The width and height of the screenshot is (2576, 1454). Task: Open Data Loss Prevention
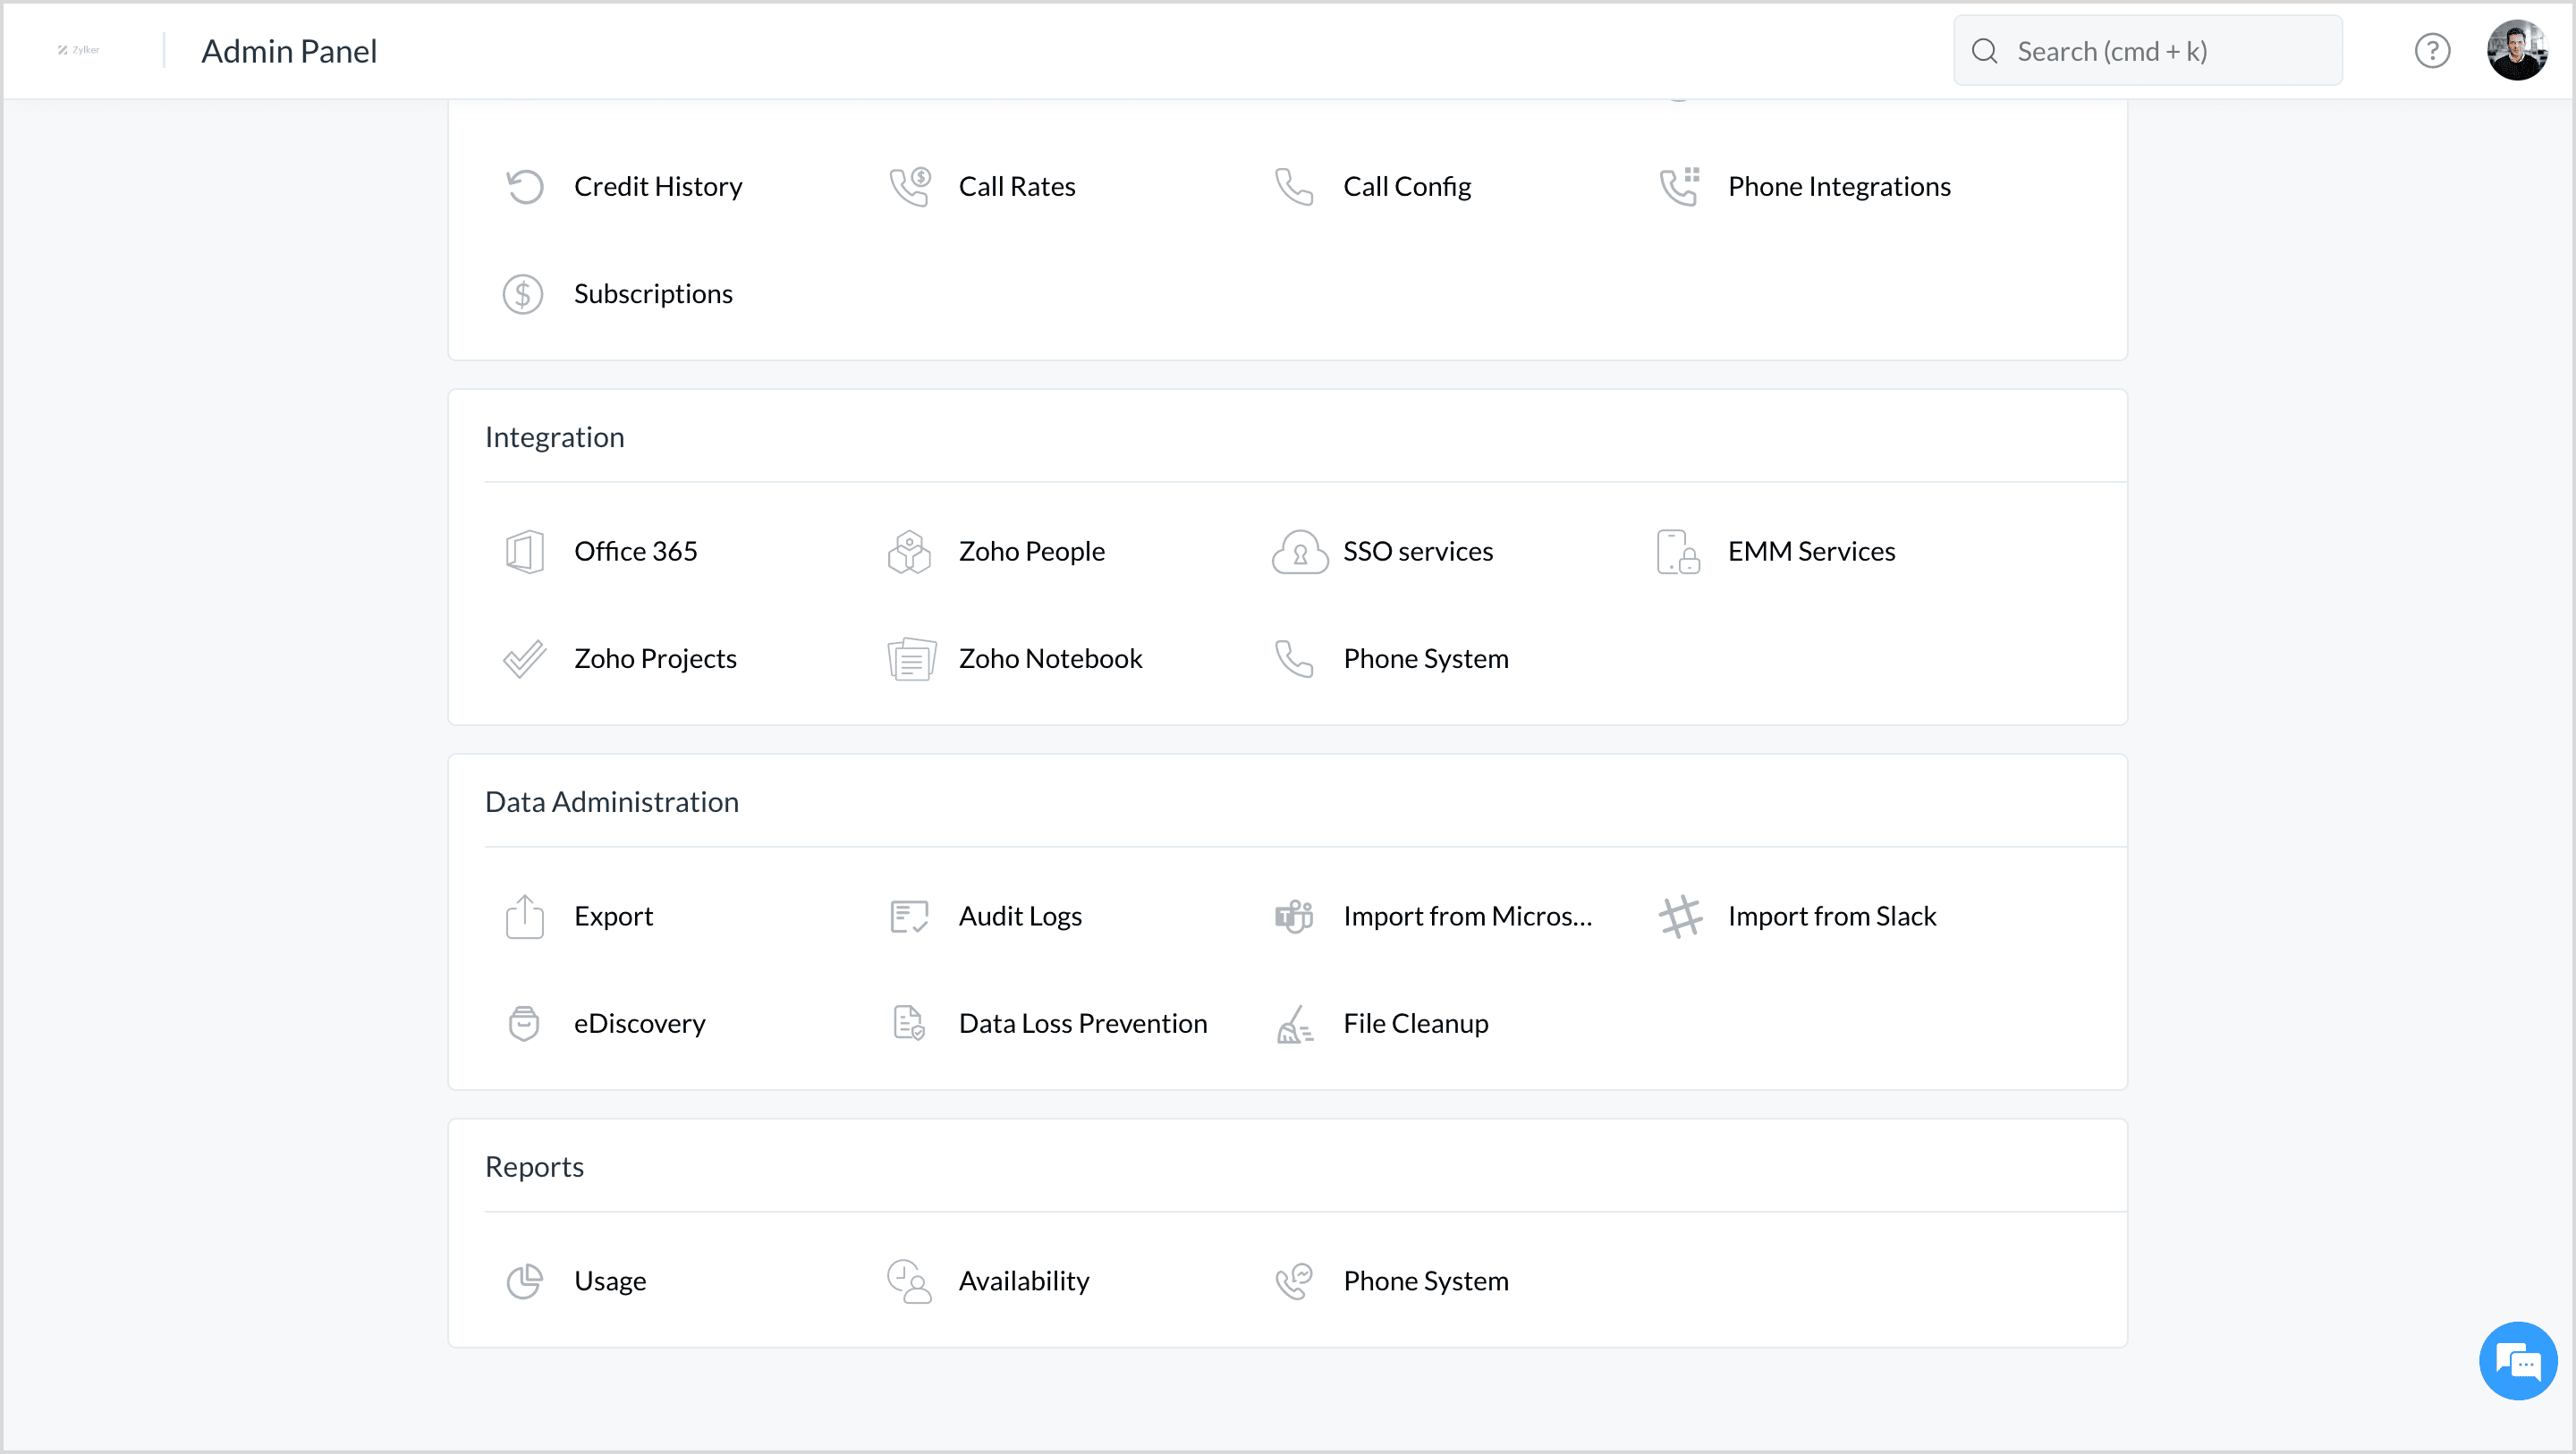(x=1083, y=1024)
